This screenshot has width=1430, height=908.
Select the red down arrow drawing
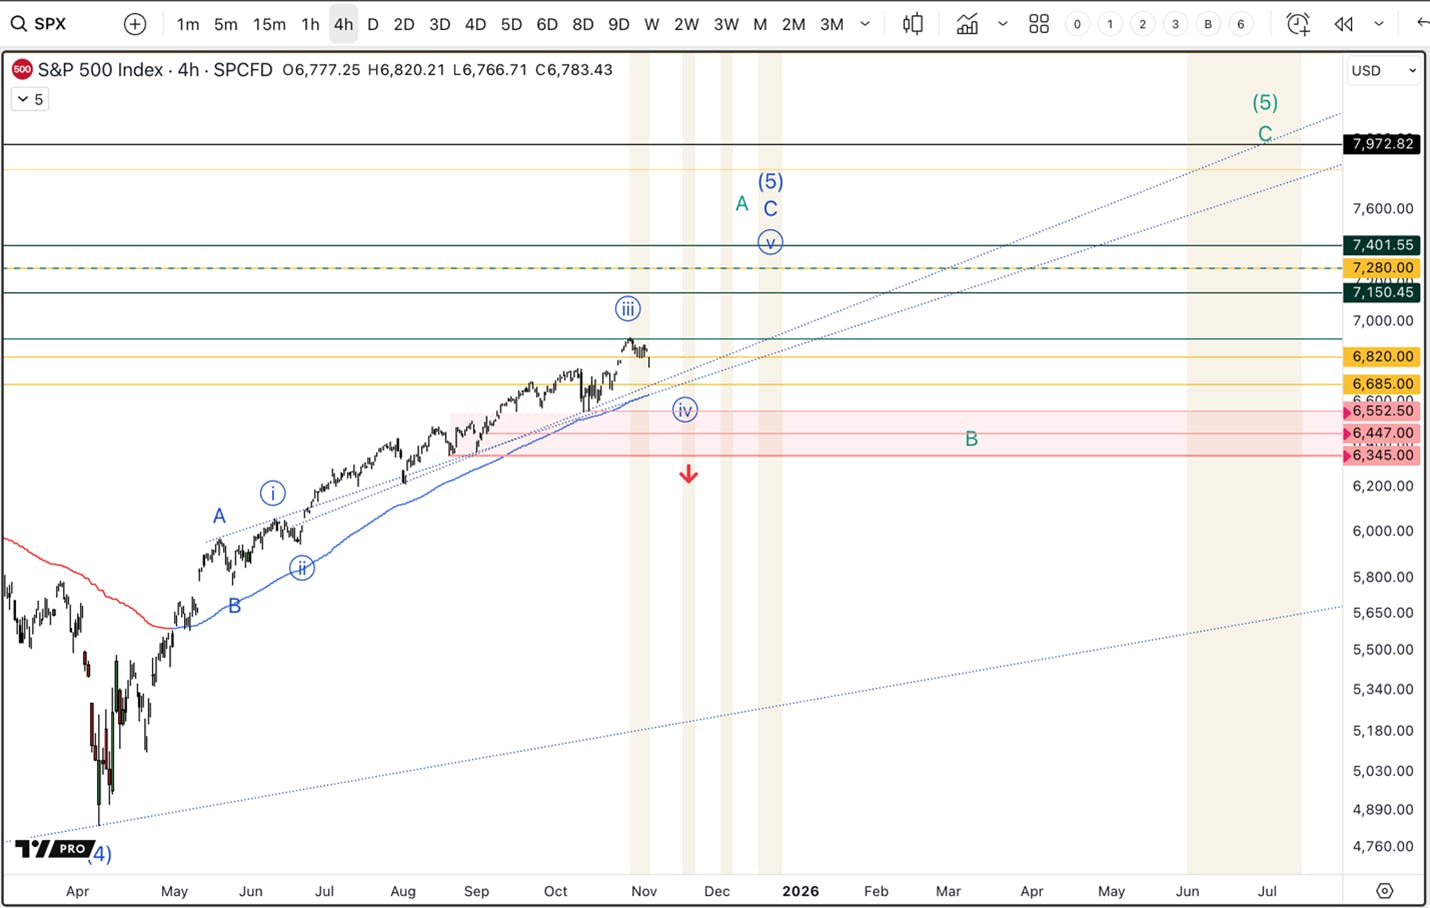[688, 474]
